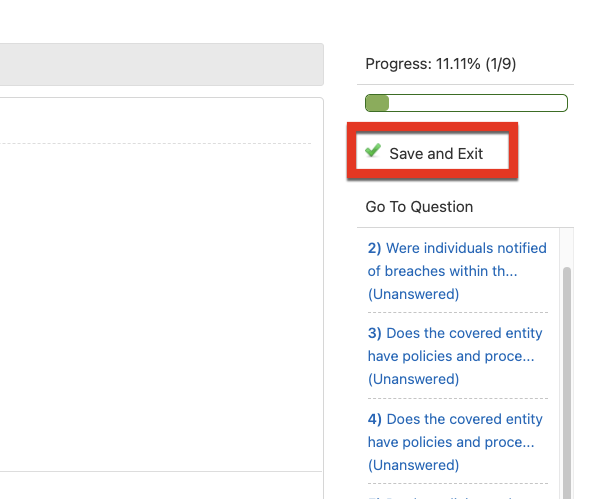Image resolution: width=594 pixels, height=499 pixels.
Task: Click the bold "4)" question number
Action: point(374,419)
